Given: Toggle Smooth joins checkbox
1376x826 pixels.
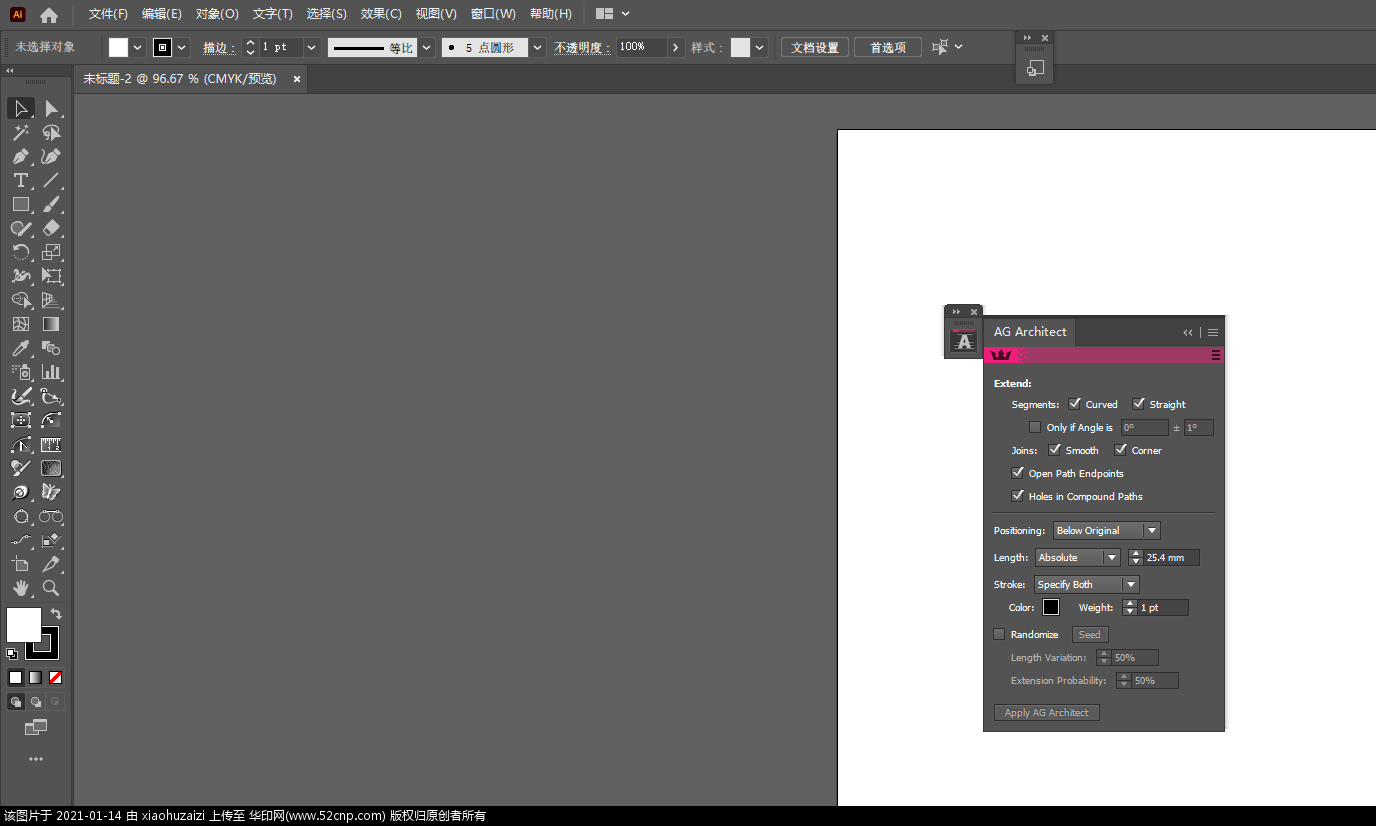Looking at the screenshot, I should (x=1055, y=450).
